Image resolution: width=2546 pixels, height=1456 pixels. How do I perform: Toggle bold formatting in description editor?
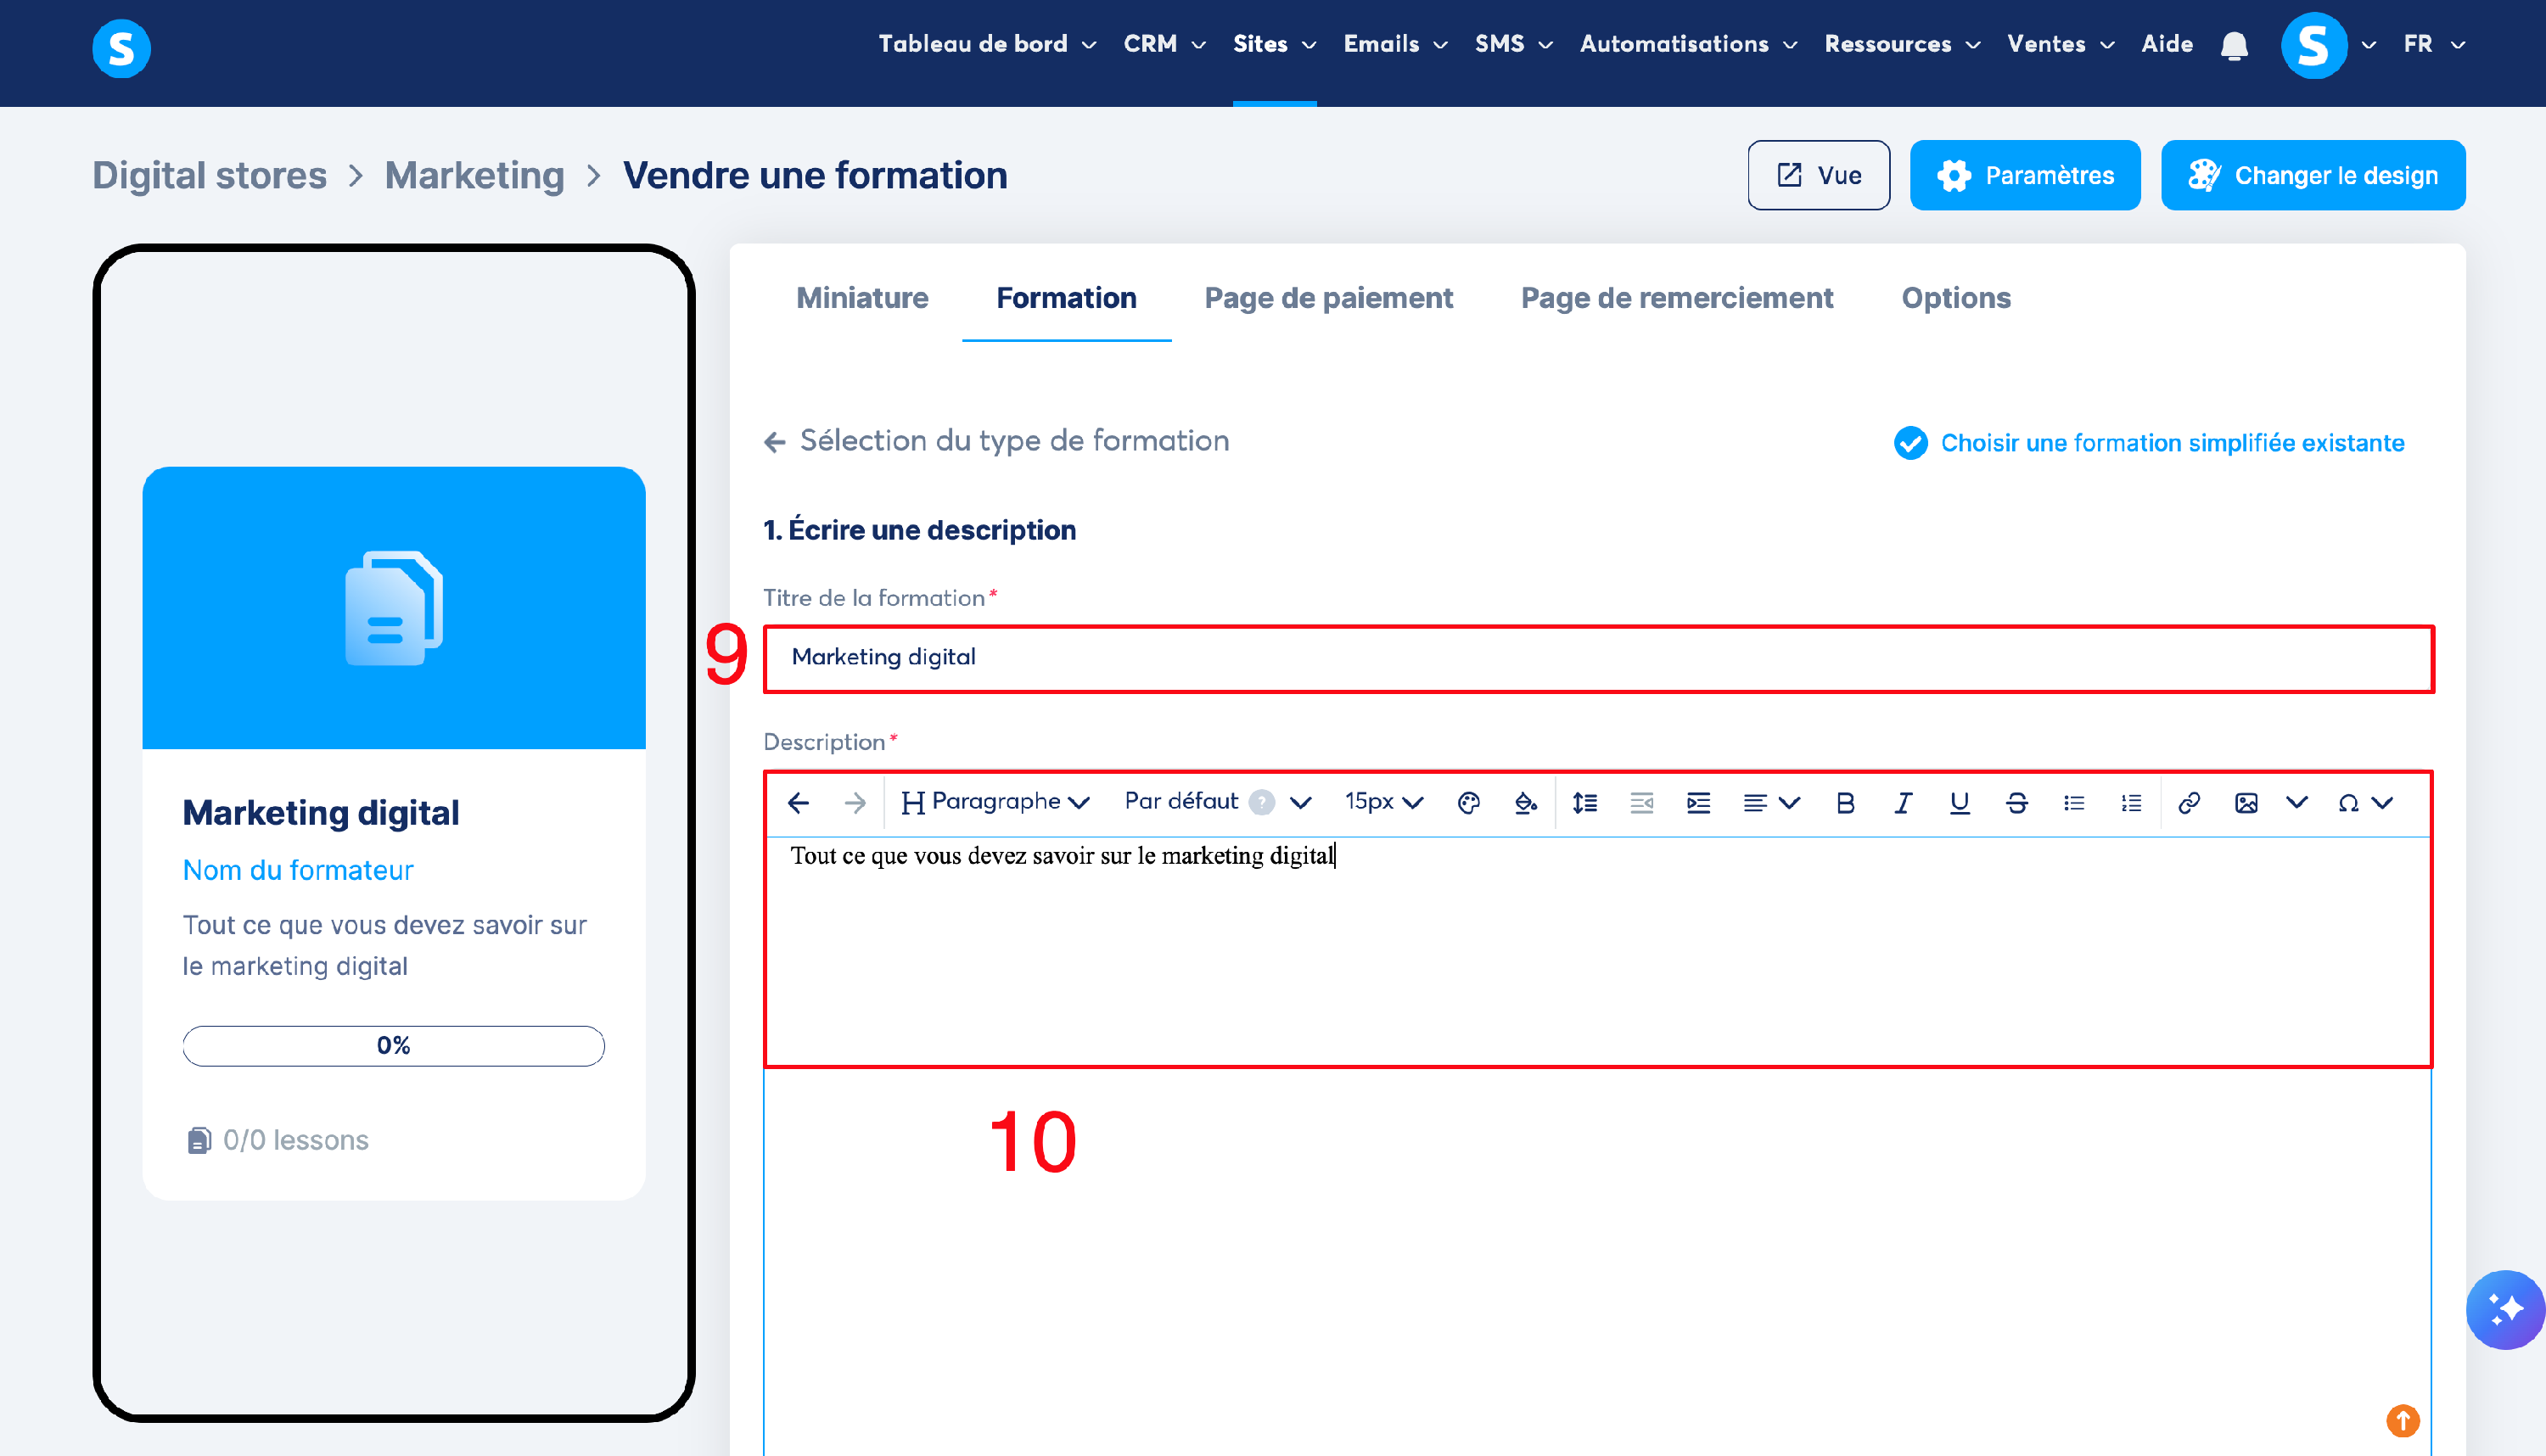(1845, 803)
